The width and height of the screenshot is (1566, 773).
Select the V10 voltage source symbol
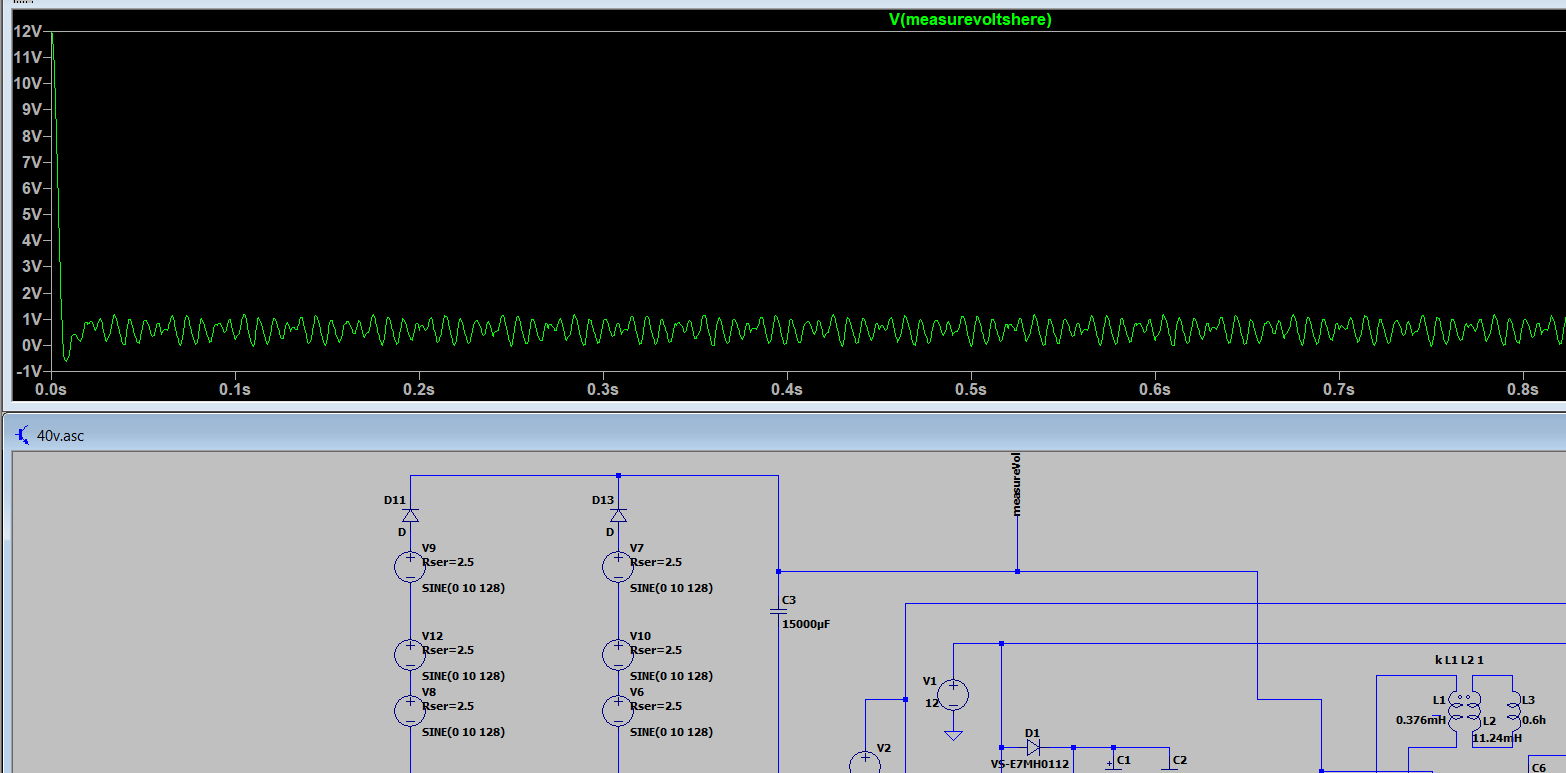[x=618, y=655]
